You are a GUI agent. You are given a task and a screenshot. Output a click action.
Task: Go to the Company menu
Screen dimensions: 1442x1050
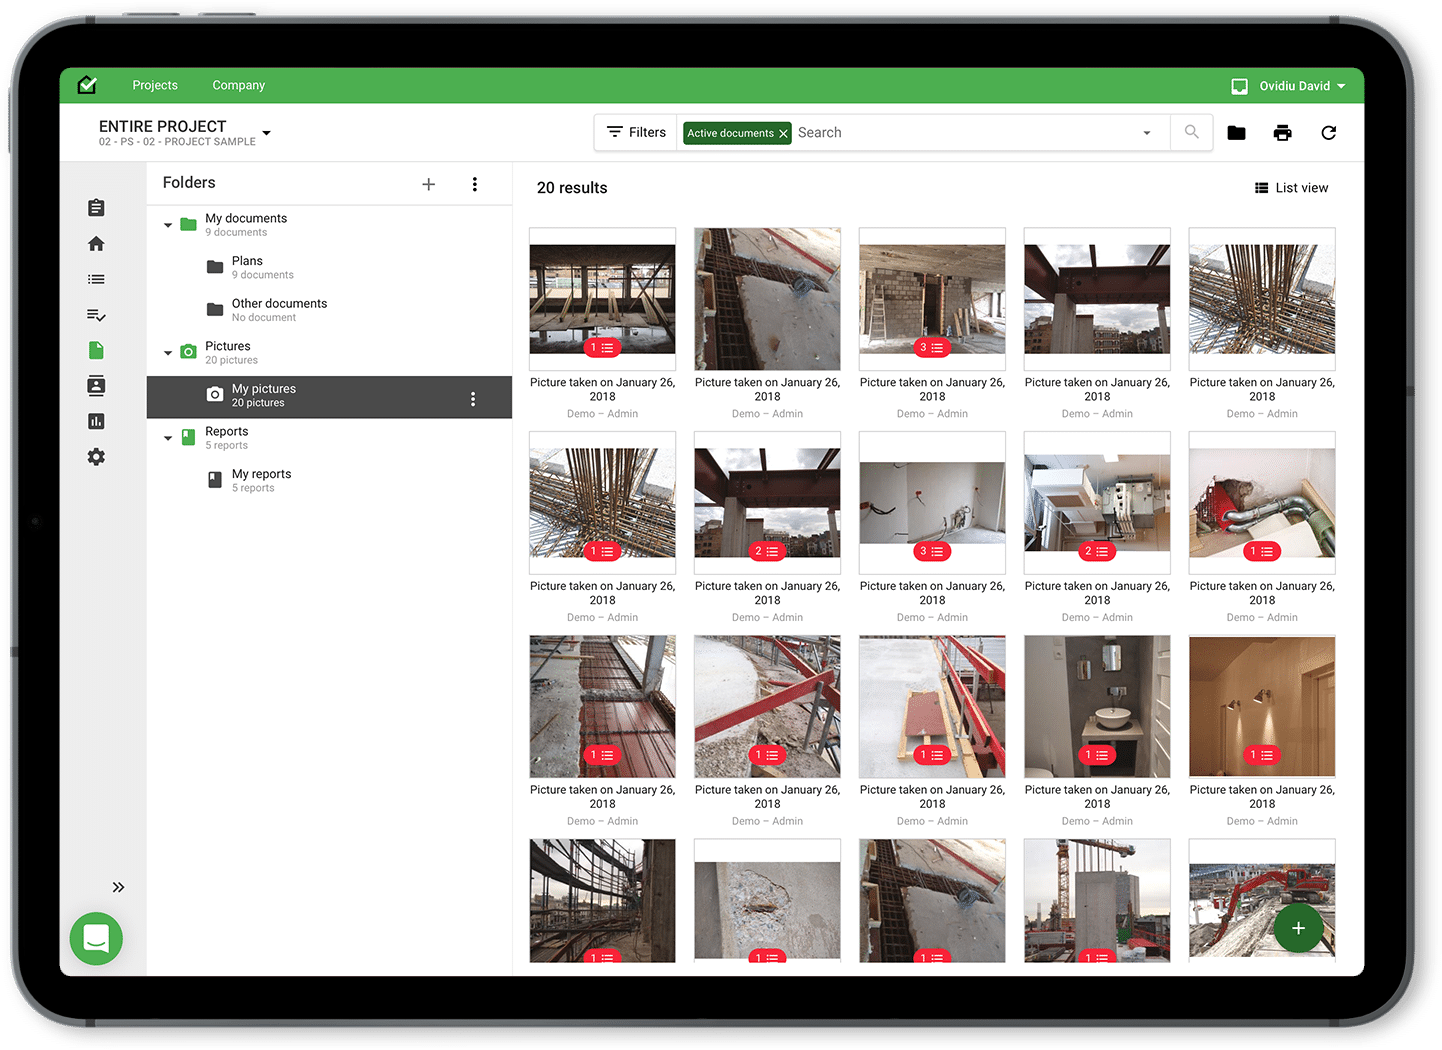tap(238, 86)
